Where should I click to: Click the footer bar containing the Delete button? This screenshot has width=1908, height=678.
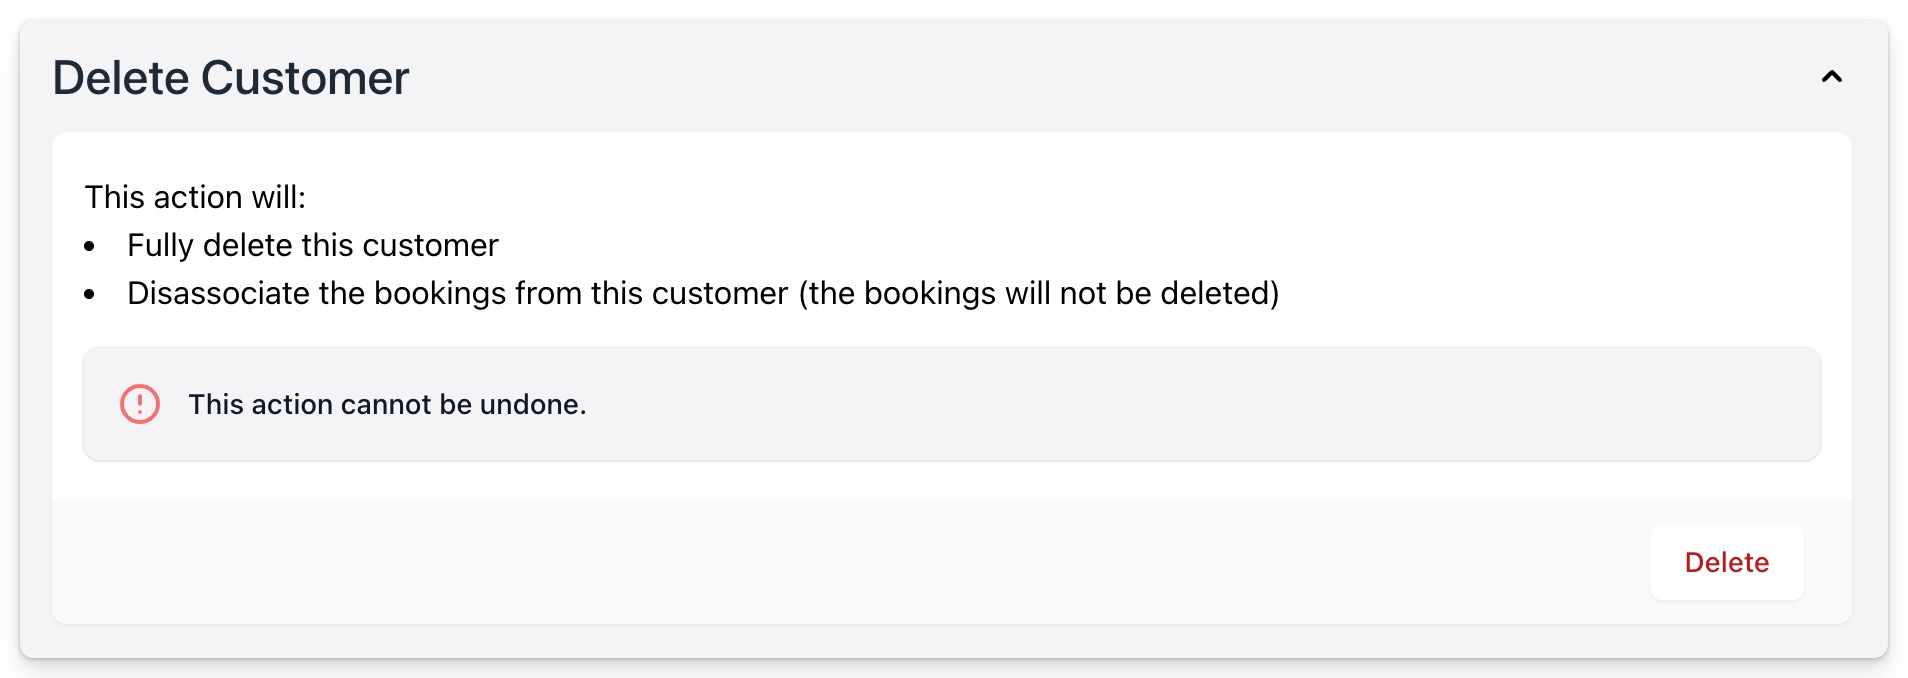pos(800,562)
